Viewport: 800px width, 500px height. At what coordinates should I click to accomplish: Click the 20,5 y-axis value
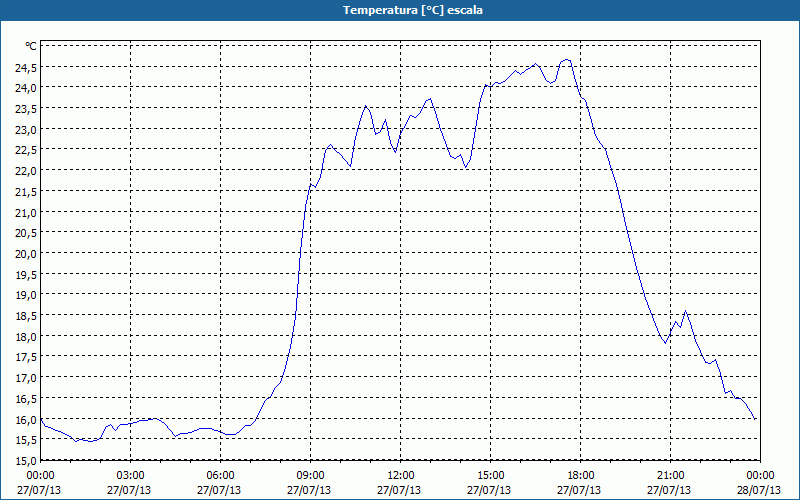click(26, 233)
